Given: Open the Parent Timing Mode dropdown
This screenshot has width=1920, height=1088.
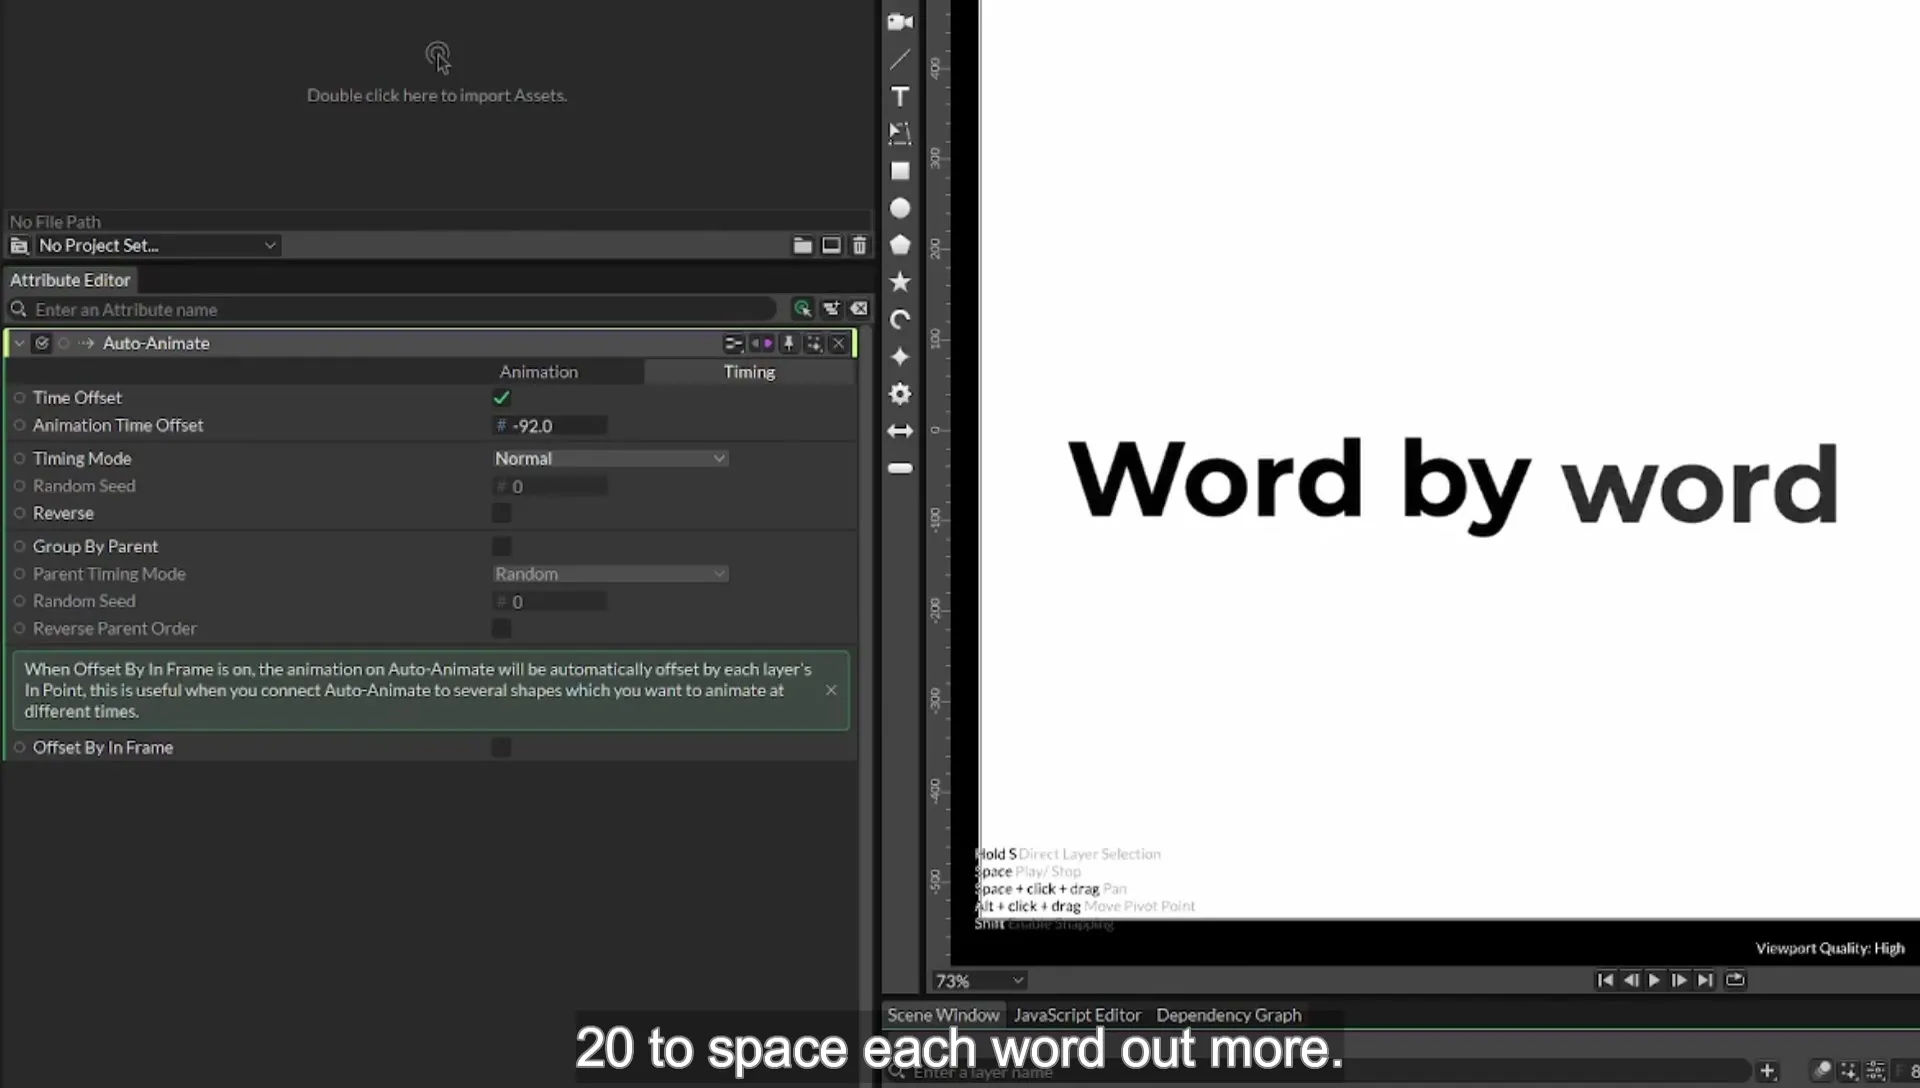Looking at the screenshot, I should pyautogui.click(x=610, y=574).
